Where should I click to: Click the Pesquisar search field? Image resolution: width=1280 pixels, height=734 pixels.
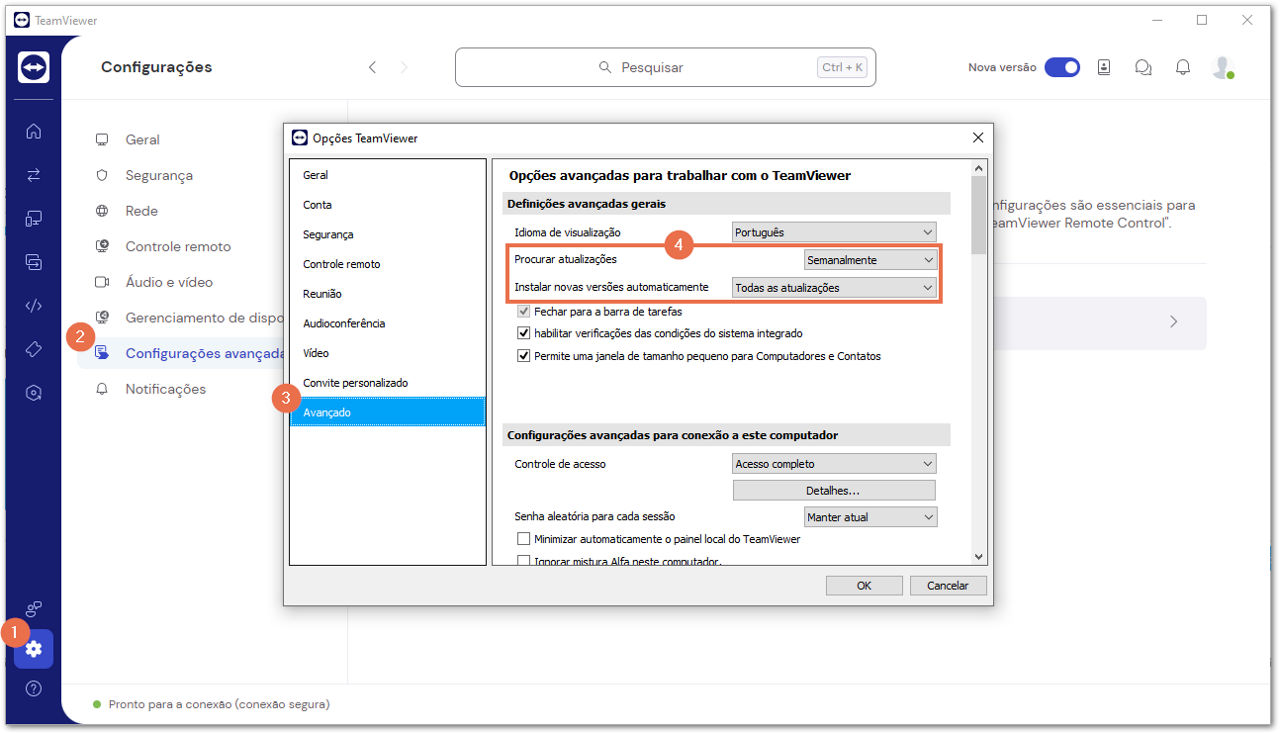click(665, 67)
